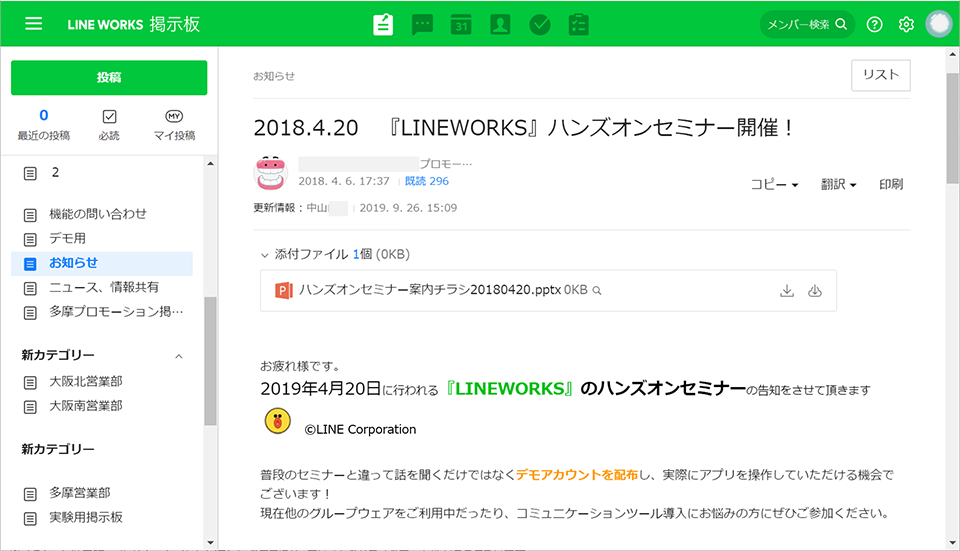Open the help question mark icon
Screen dimensions: 960x551
(x=874, y=24)
